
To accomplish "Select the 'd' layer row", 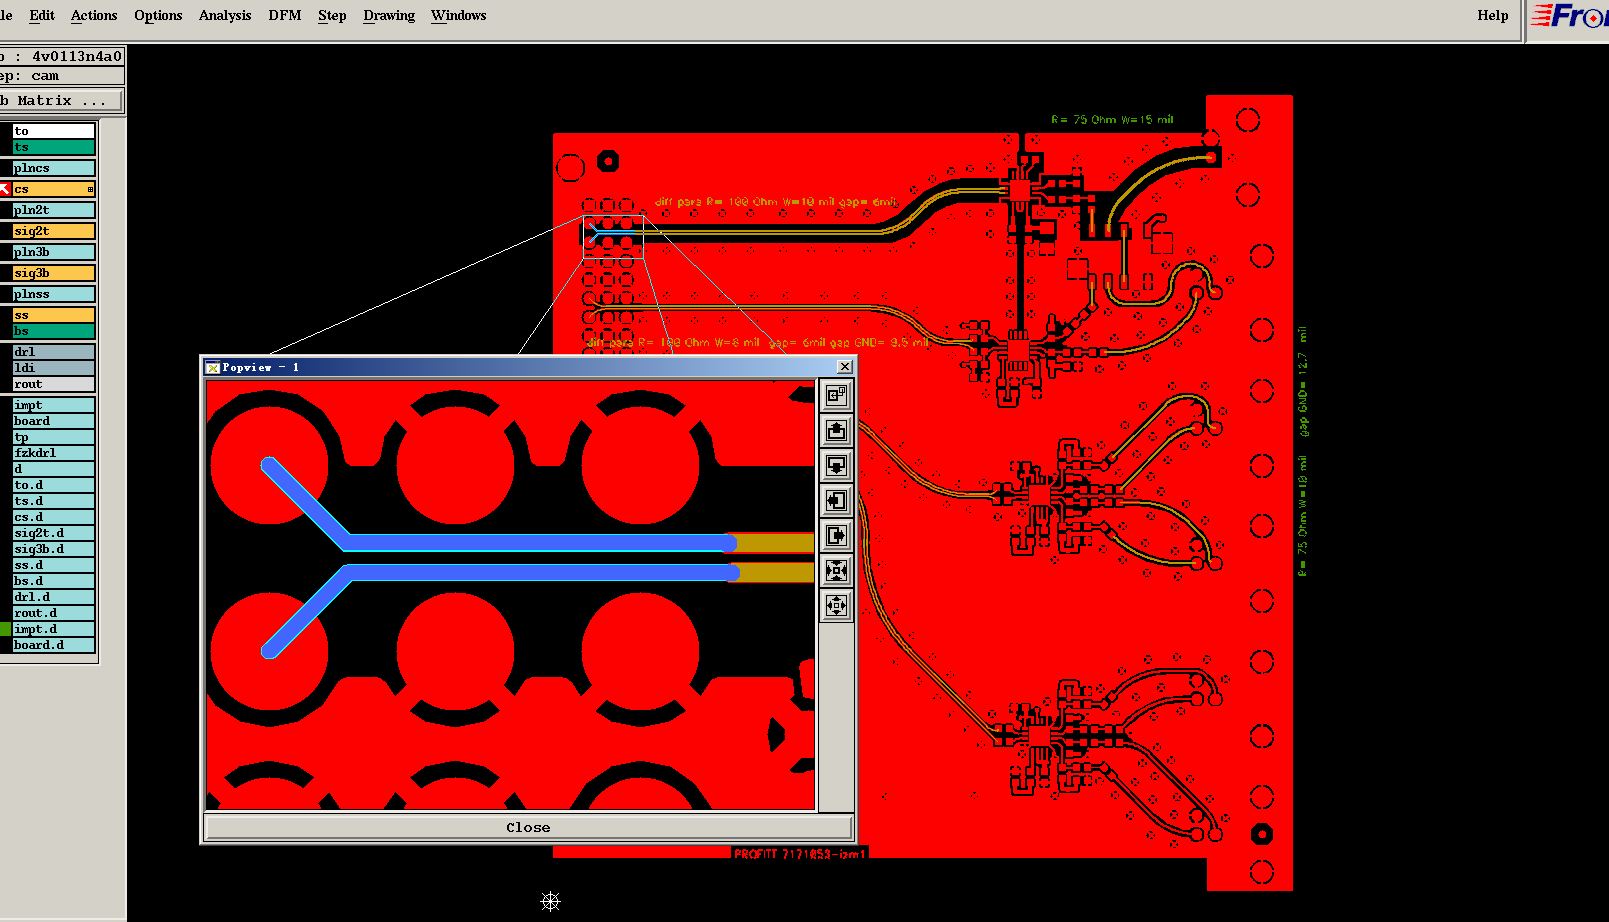I will 54,469.
